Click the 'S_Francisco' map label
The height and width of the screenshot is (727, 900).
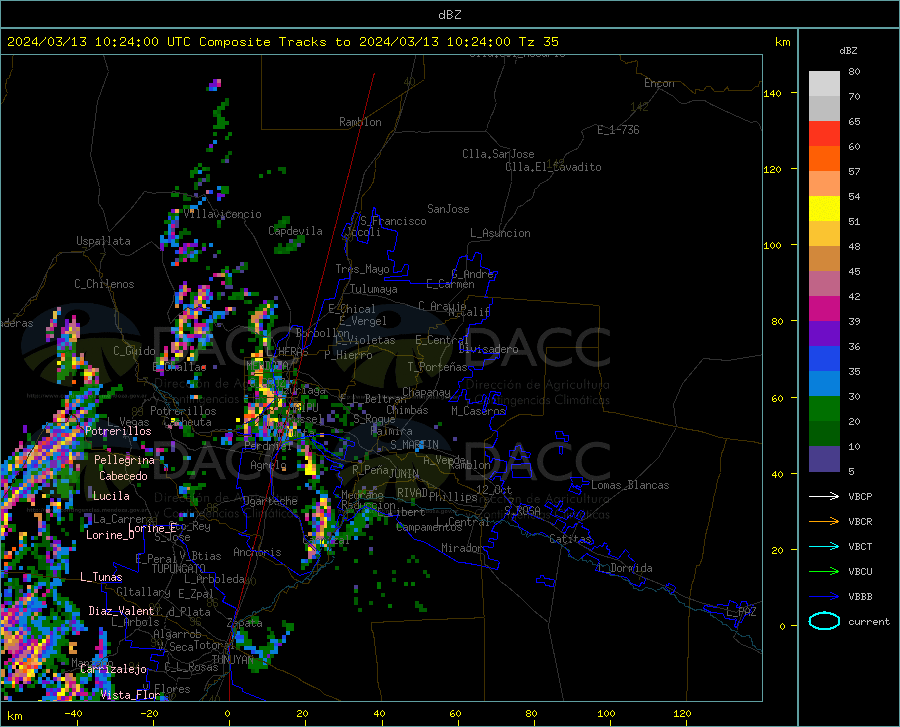click(x=393, y=221)
